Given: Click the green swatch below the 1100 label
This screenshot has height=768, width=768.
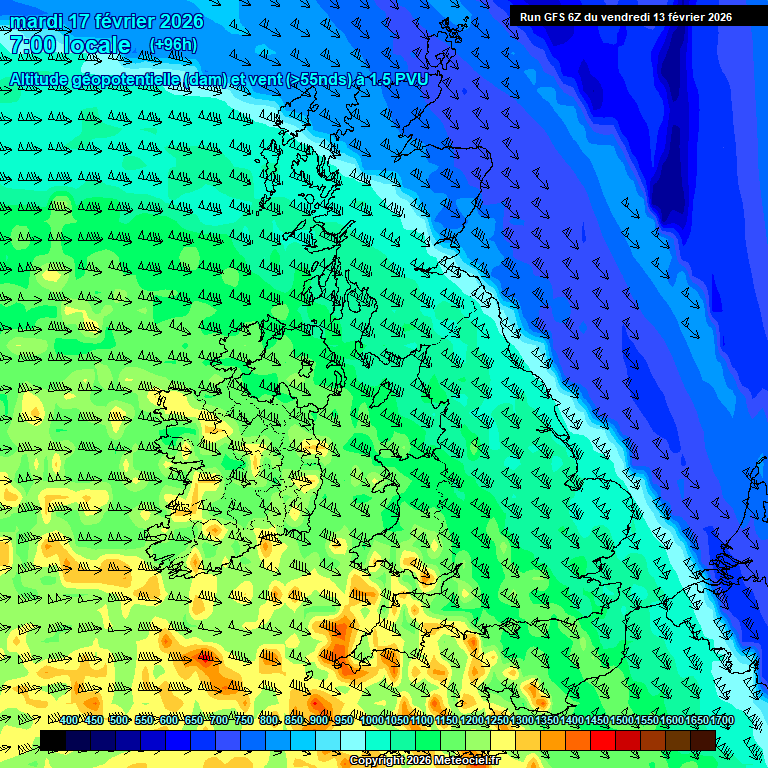Looking at the screenshot, I should tap(428, 740).
